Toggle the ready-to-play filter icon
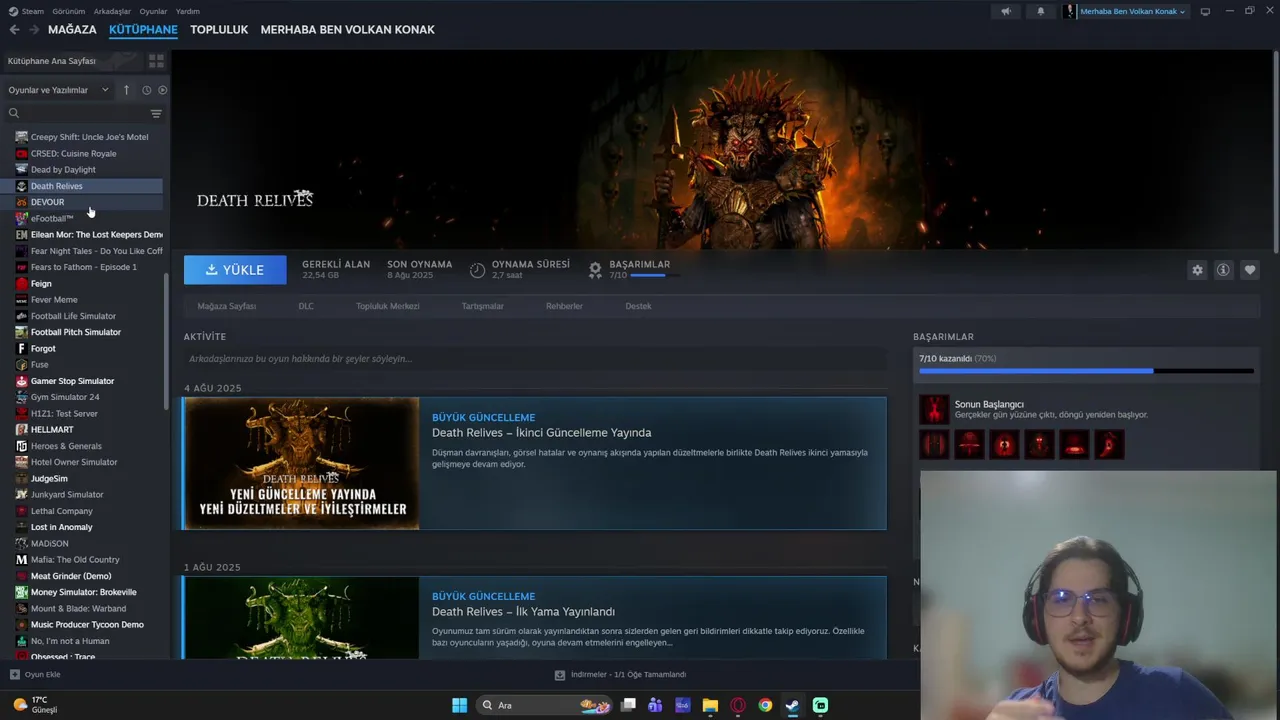Screen dimensions: 1280x720 (x=163, y=90)
